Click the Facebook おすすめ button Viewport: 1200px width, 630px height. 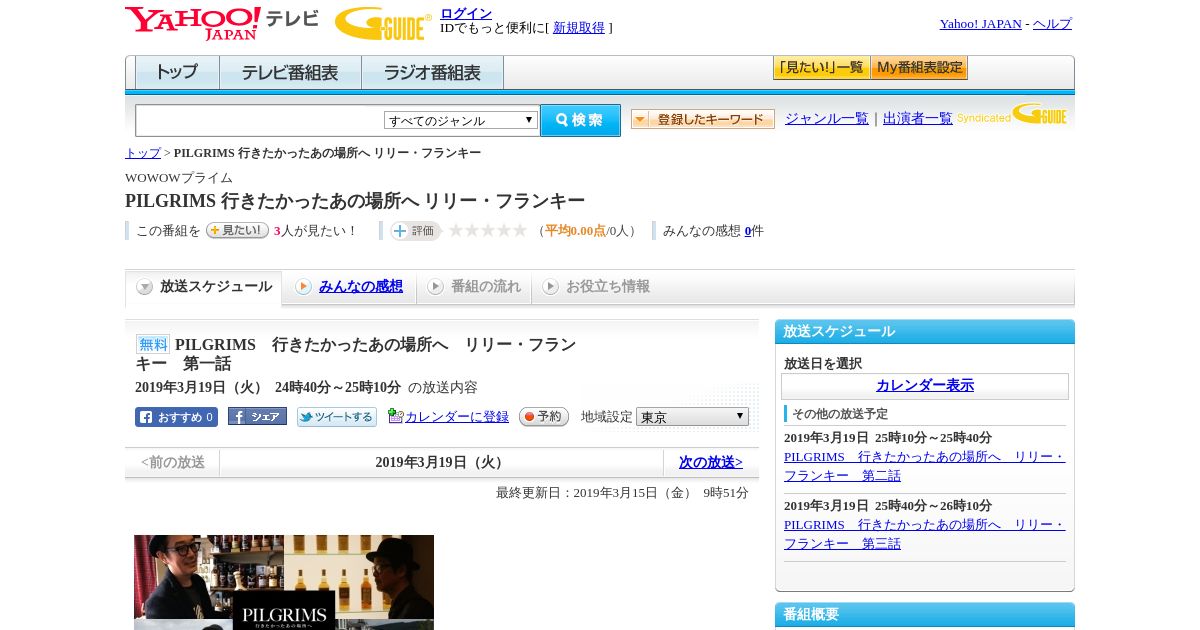pos(176,417)
